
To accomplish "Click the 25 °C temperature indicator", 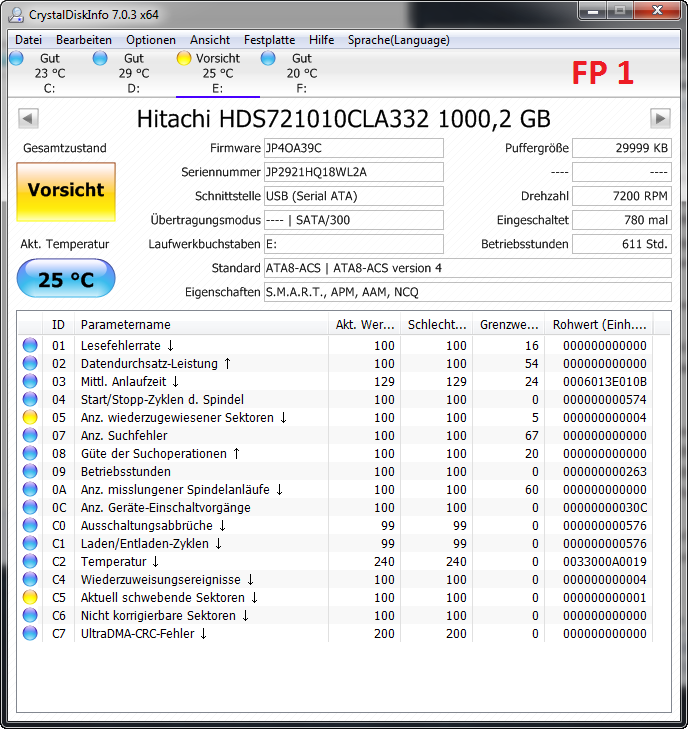I will tap(66, 278).
